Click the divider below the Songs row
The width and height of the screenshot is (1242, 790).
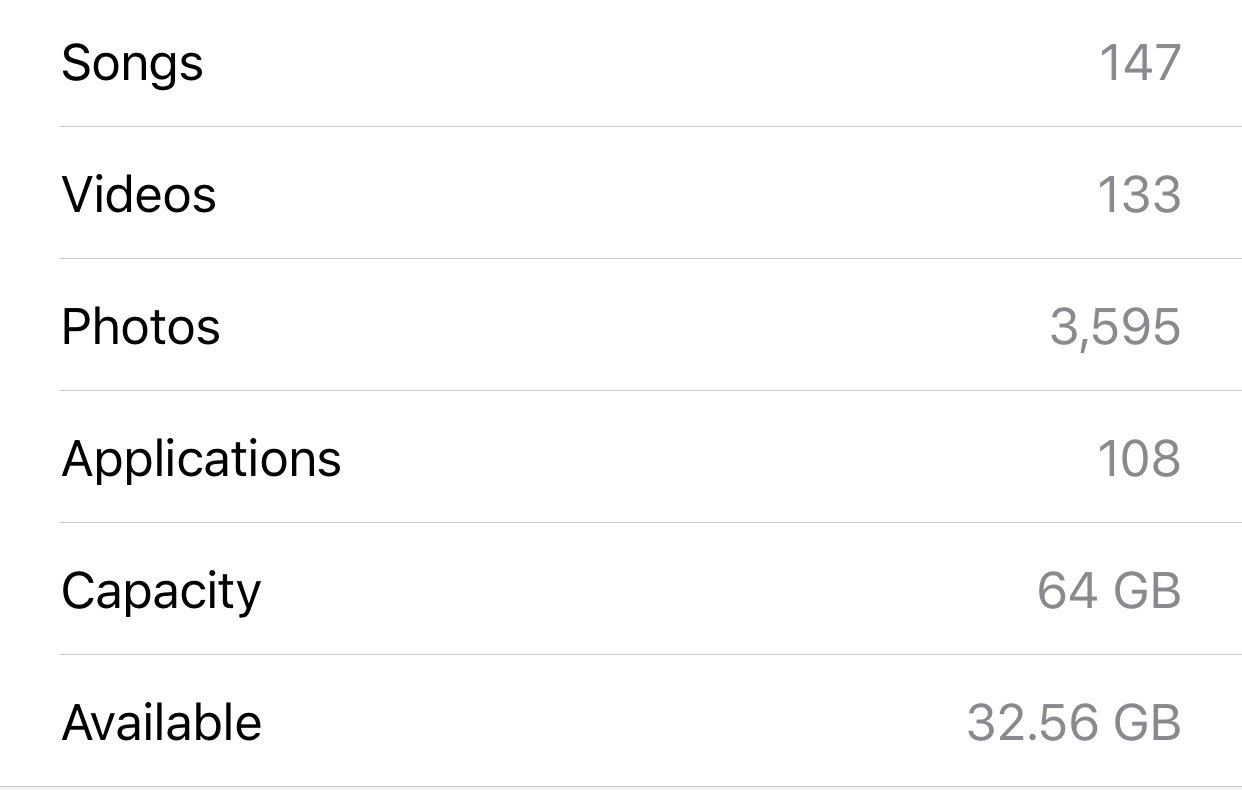(x=651, y=126)
